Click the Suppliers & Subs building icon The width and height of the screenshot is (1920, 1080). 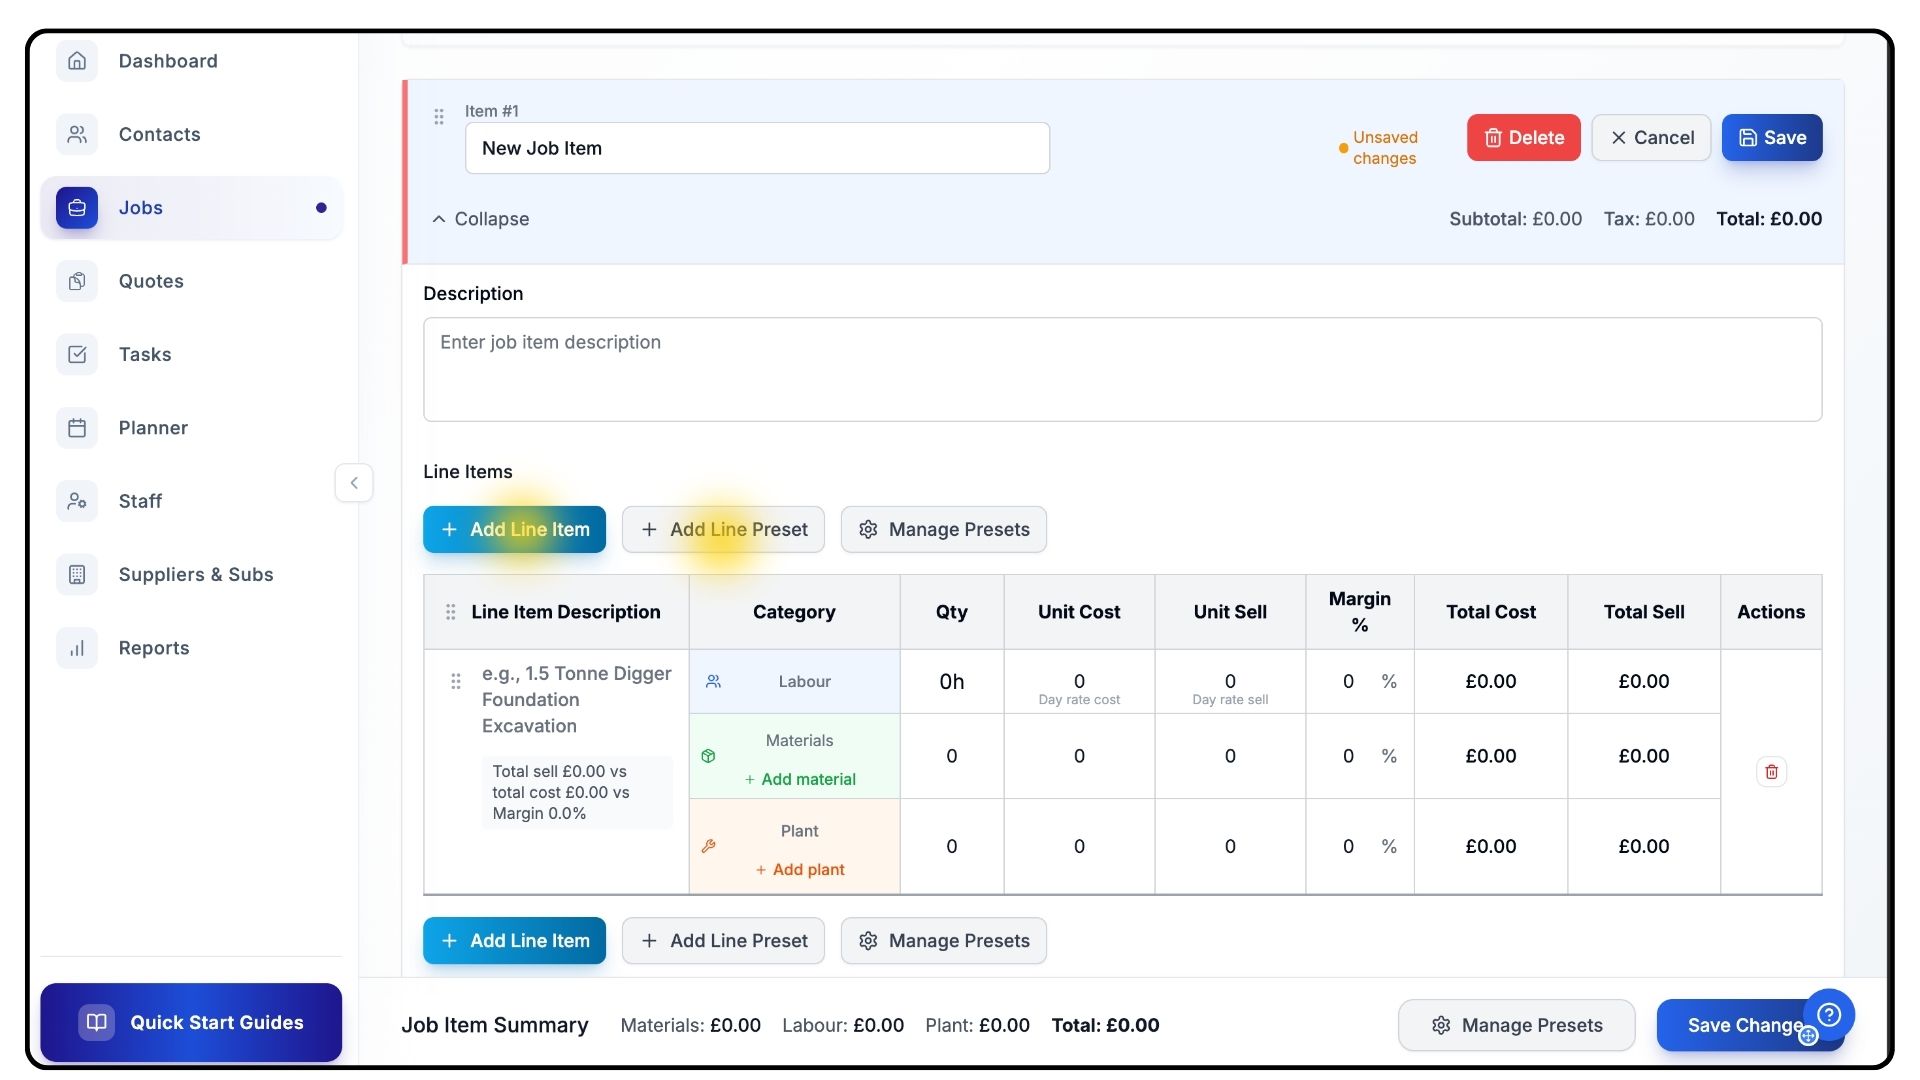tap(77, 575)
